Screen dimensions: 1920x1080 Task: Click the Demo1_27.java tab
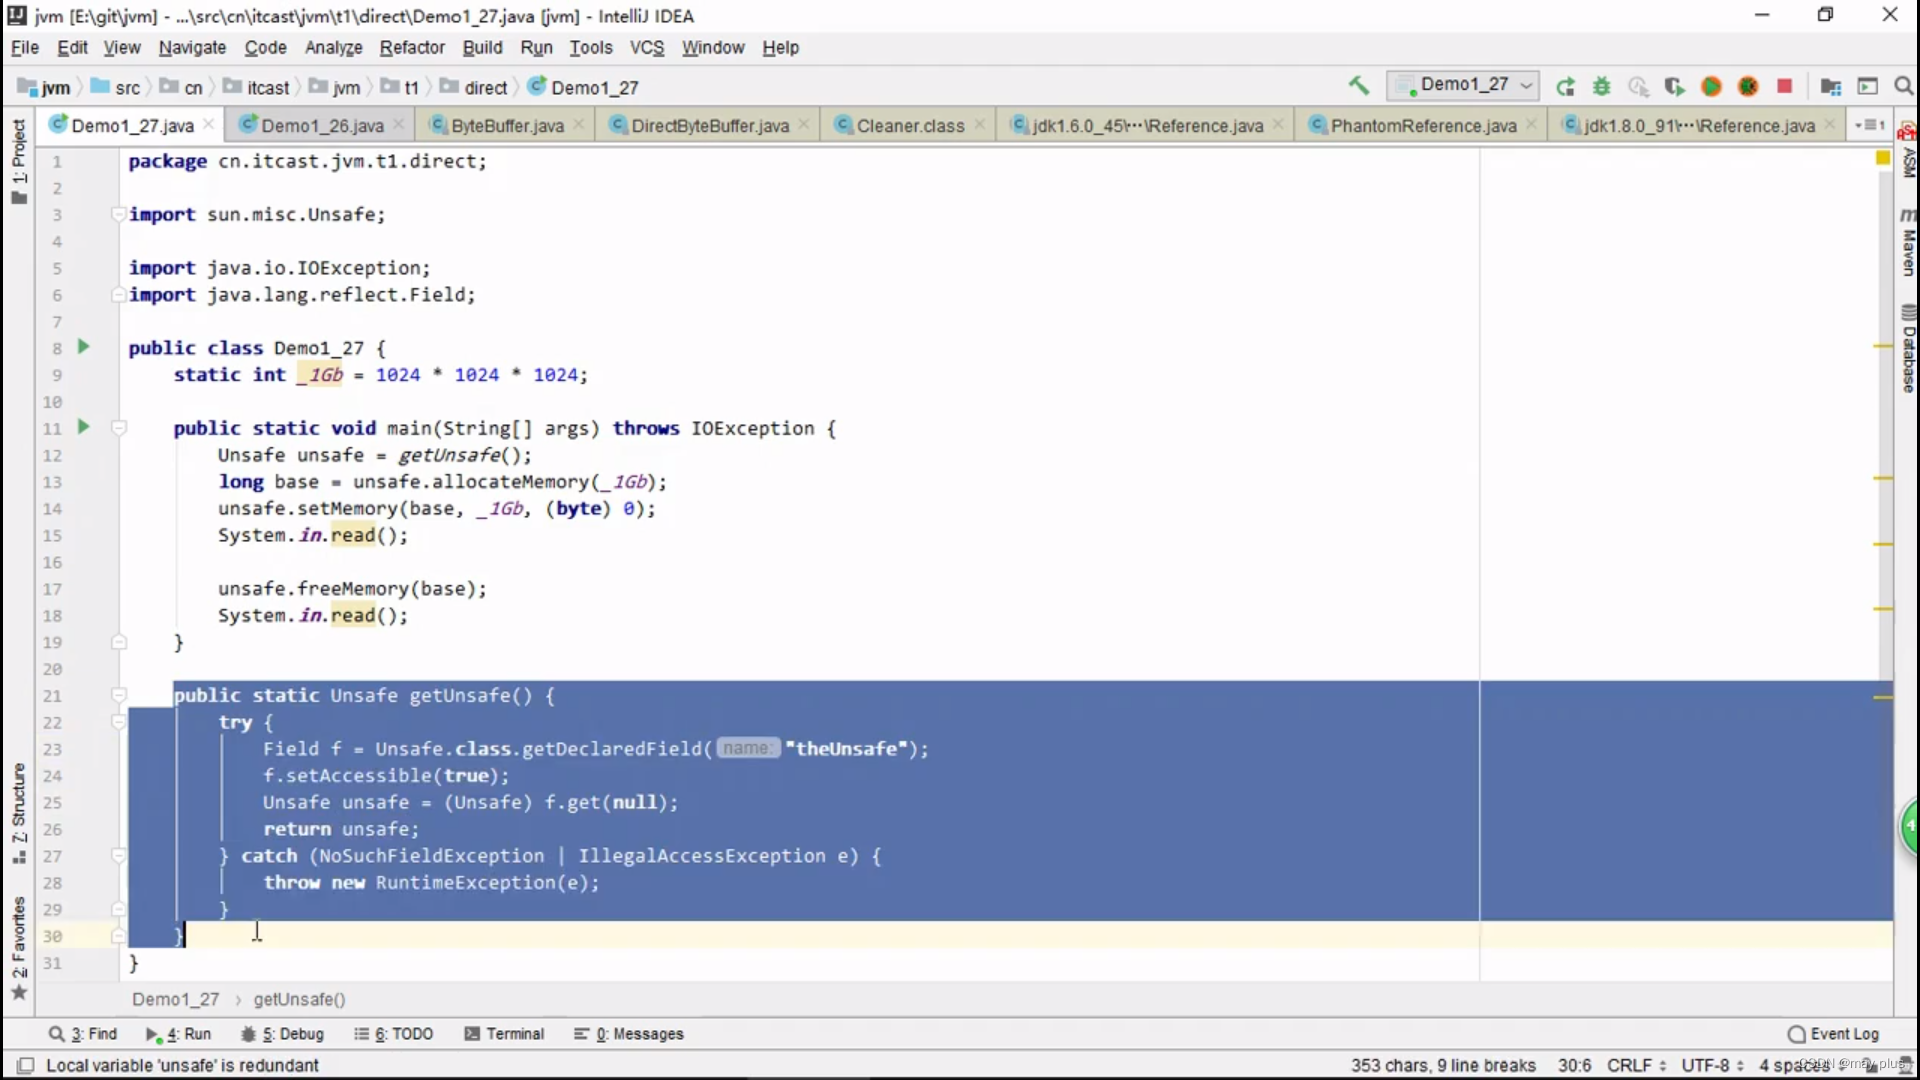tap(132, 124)
